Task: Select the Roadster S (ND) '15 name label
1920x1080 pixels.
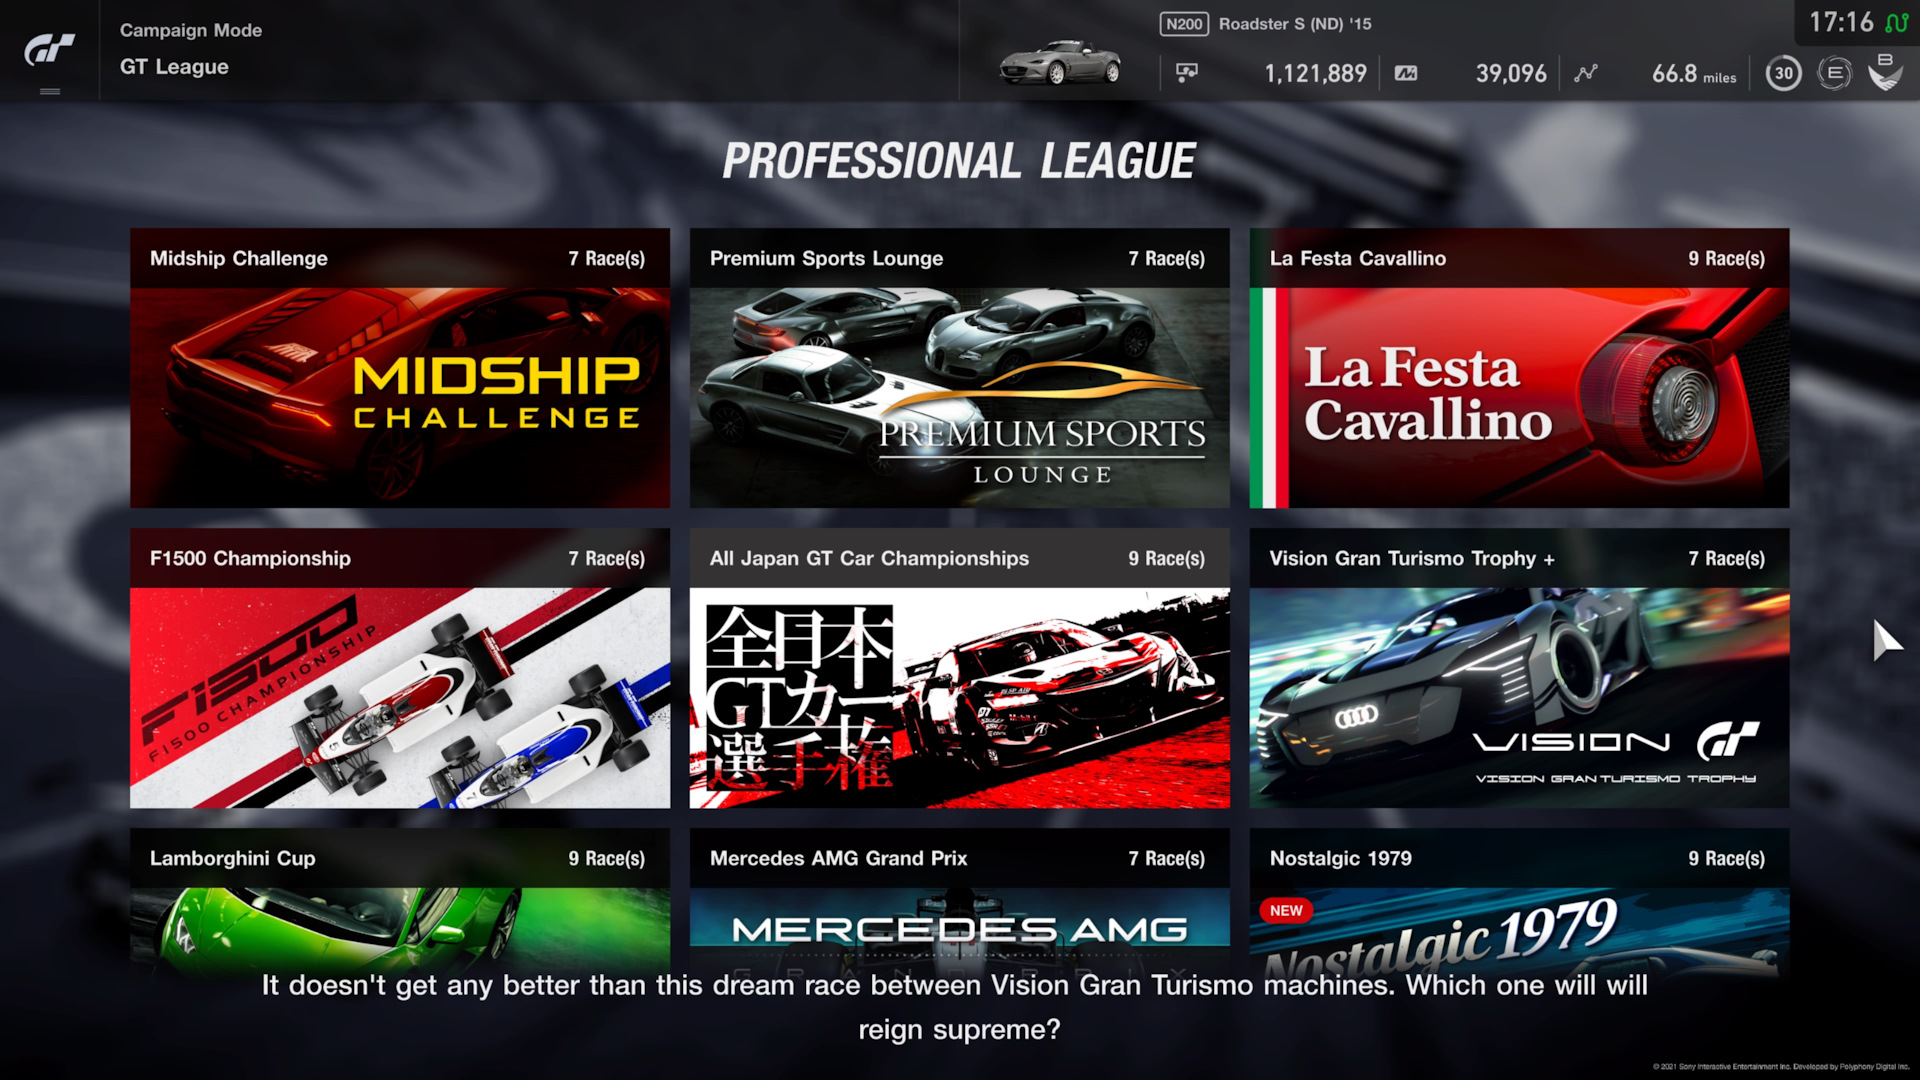Action: pyautogui.click(x=1294, y=23)
